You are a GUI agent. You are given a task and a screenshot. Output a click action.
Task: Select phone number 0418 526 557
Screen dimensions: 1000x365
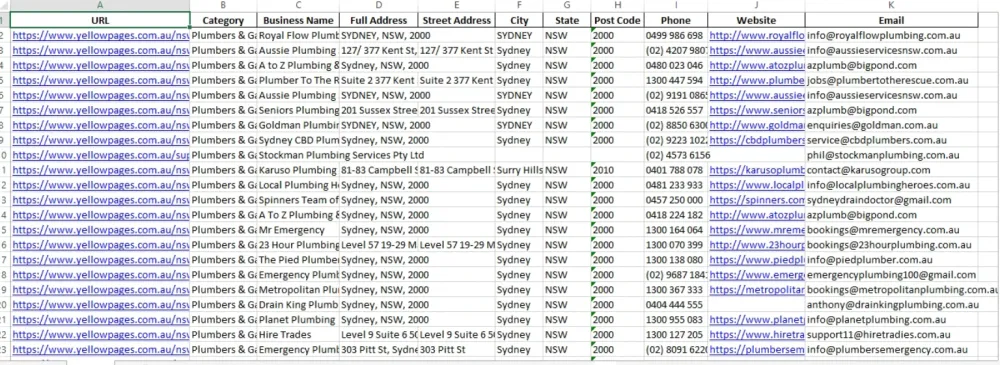[675, 110]
